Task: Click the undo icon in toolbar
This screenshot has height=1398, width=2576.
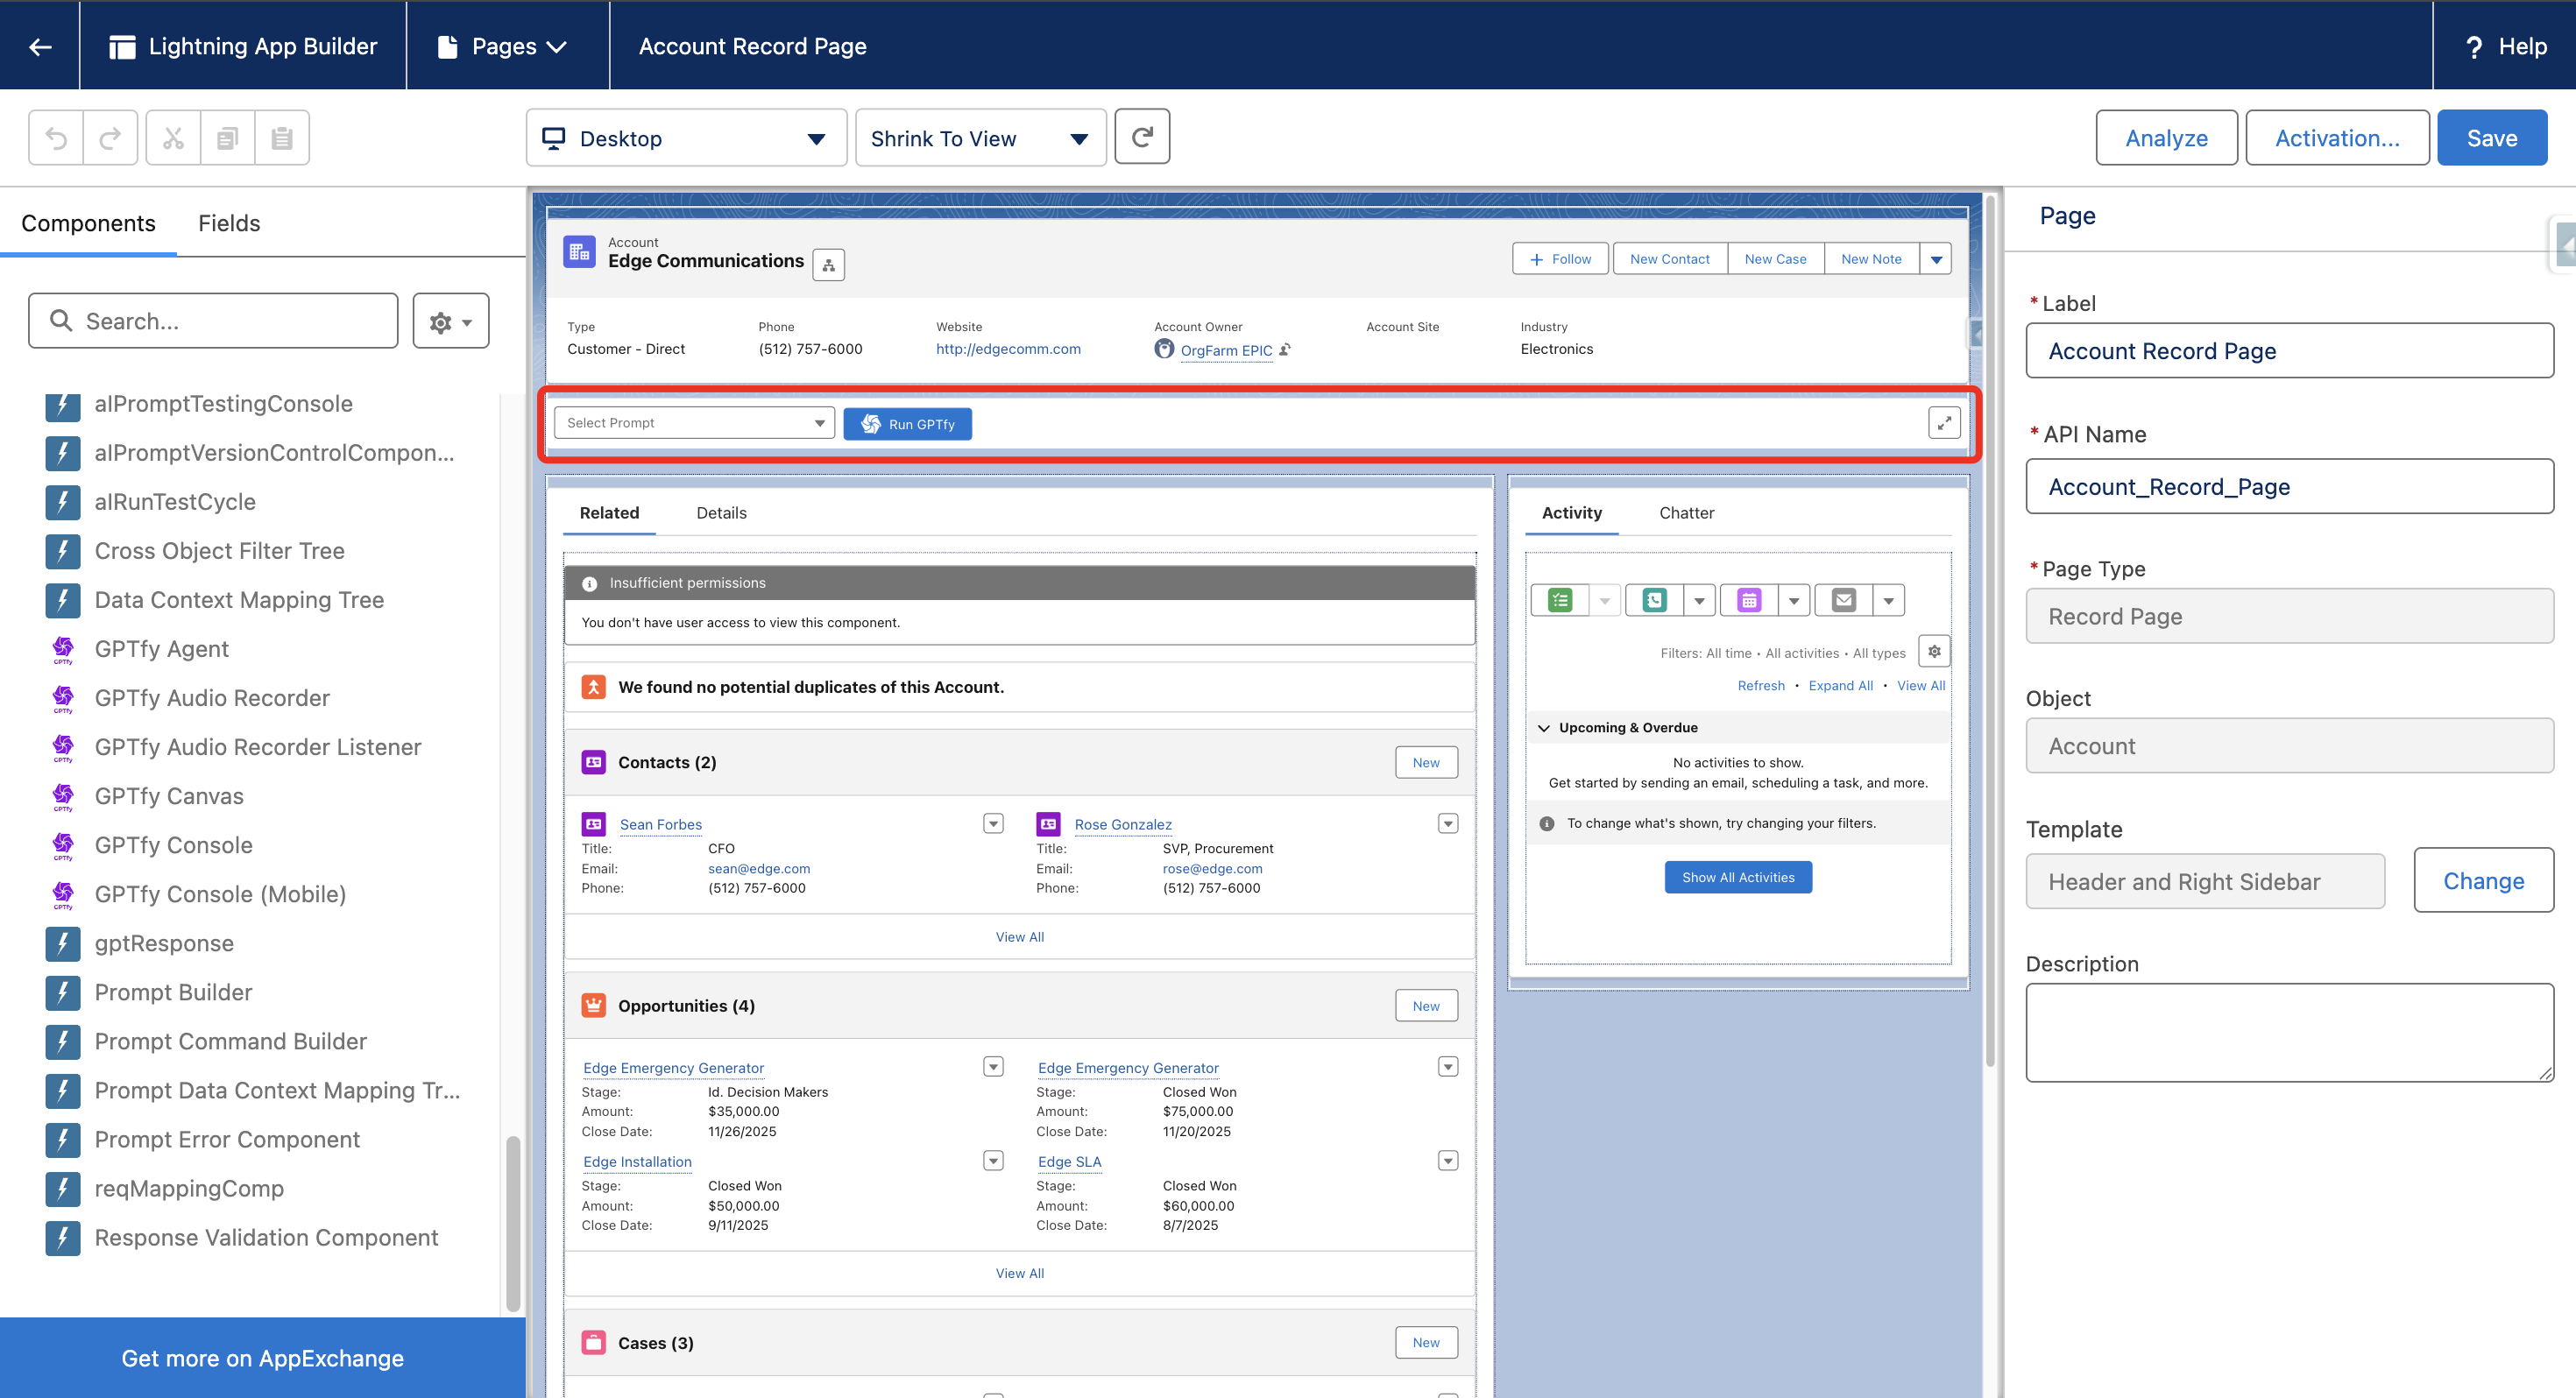Action: [57, 138]
